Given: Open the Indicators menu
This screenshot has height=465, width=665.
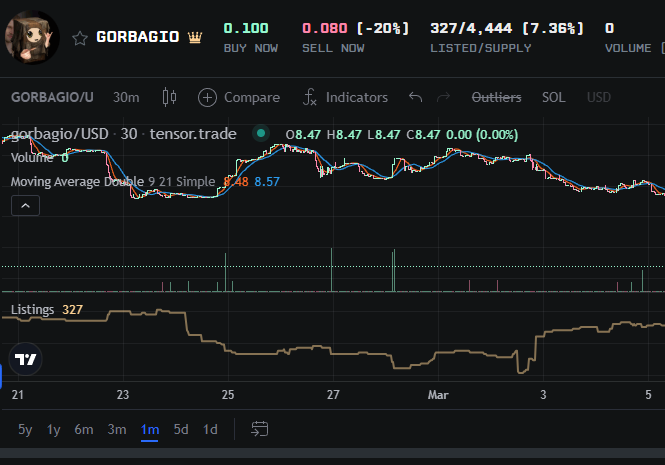Looking at the screenshot, I should click(x=345, y=98).
